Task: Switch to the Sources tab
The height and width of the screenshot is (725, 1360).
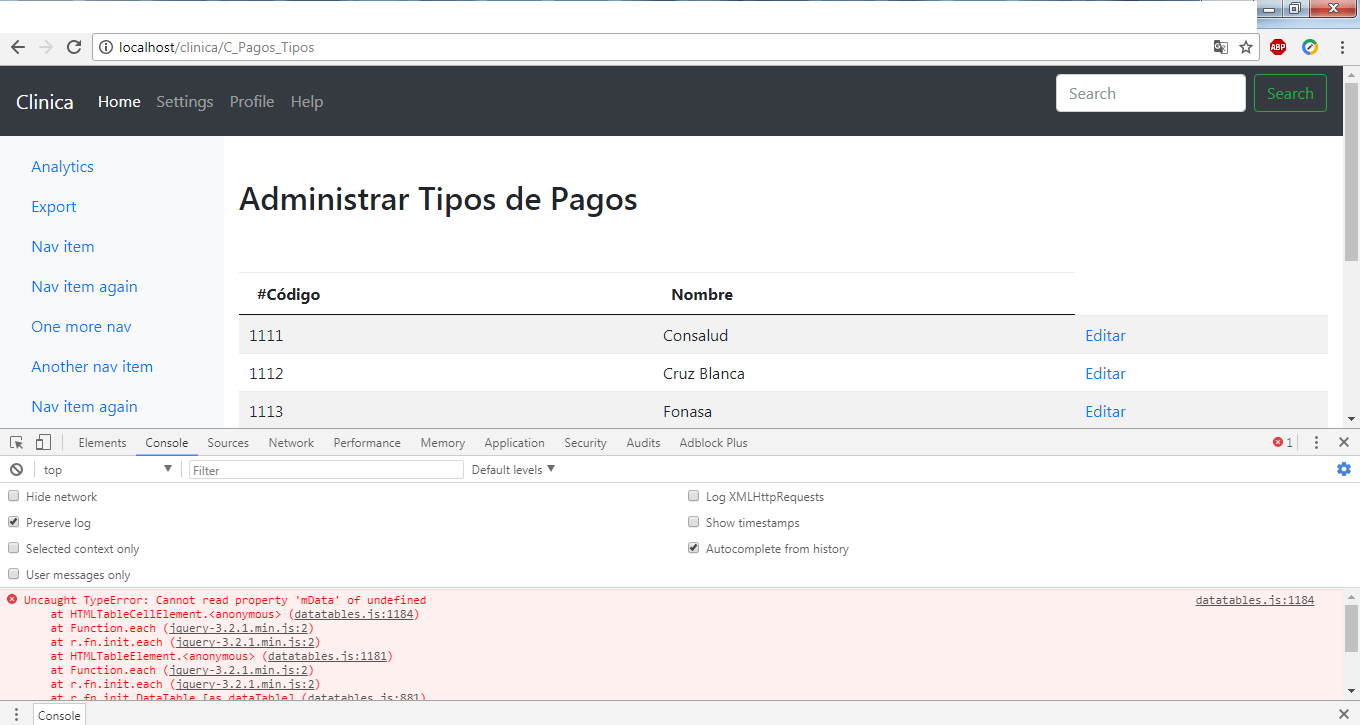Action: 228,441
